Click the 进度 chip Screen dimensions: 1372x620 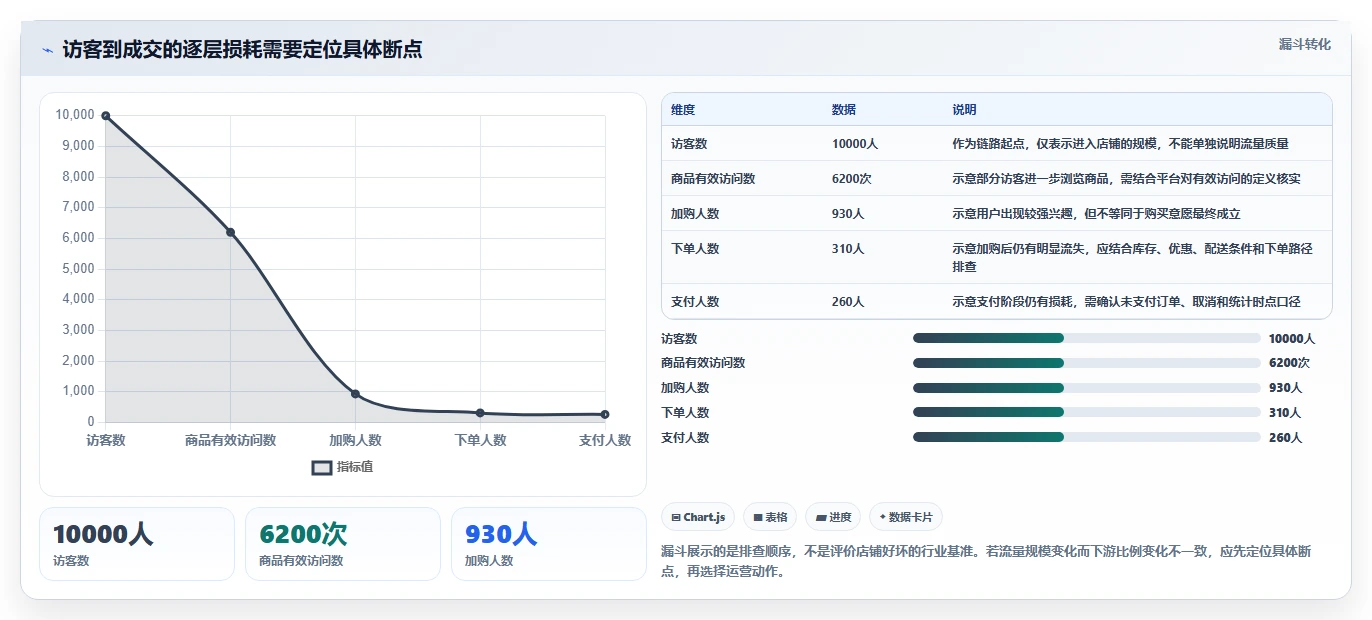[833, 517]
